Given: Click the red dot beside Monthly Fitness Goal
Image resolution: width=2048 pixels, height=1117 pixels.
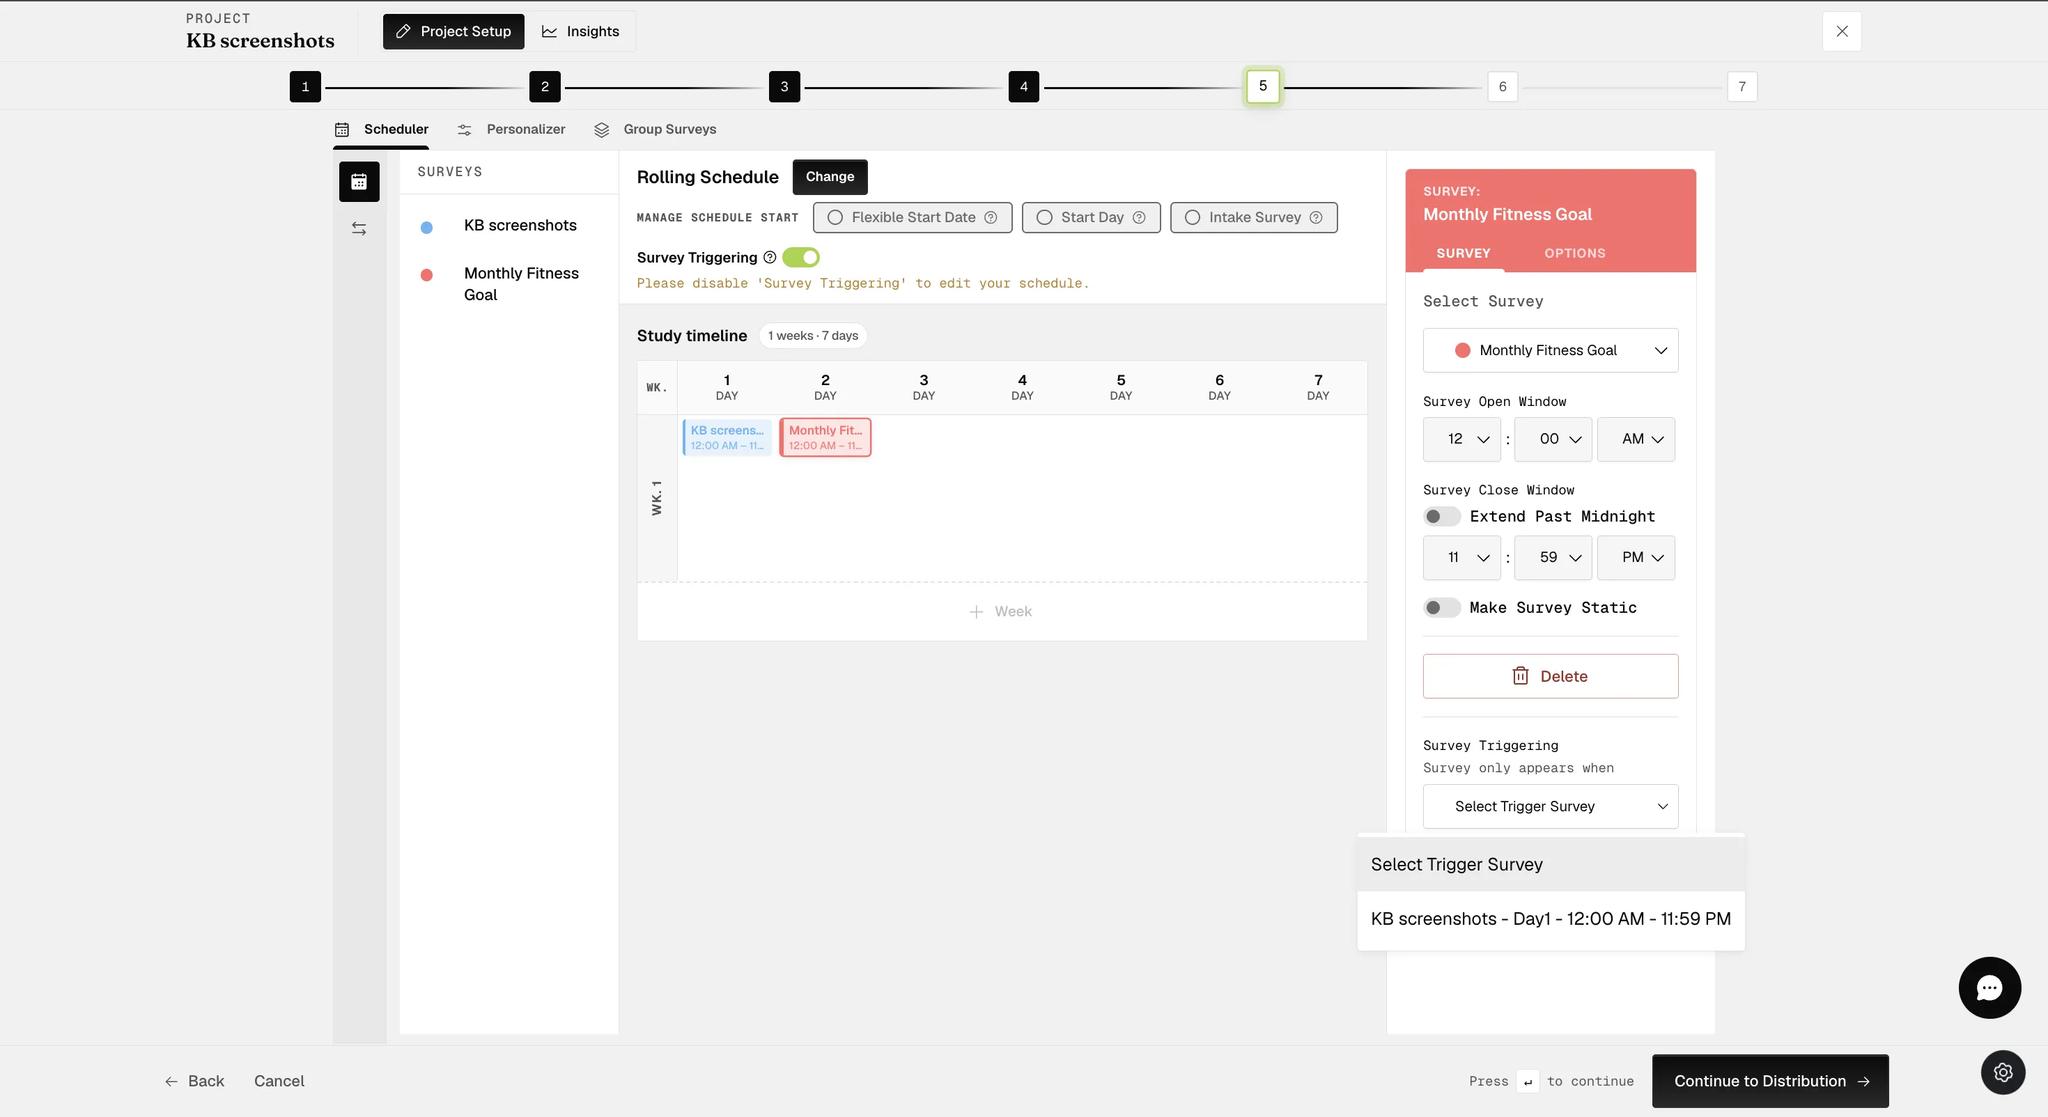Looking at the screenshot, I should (427, 275).
